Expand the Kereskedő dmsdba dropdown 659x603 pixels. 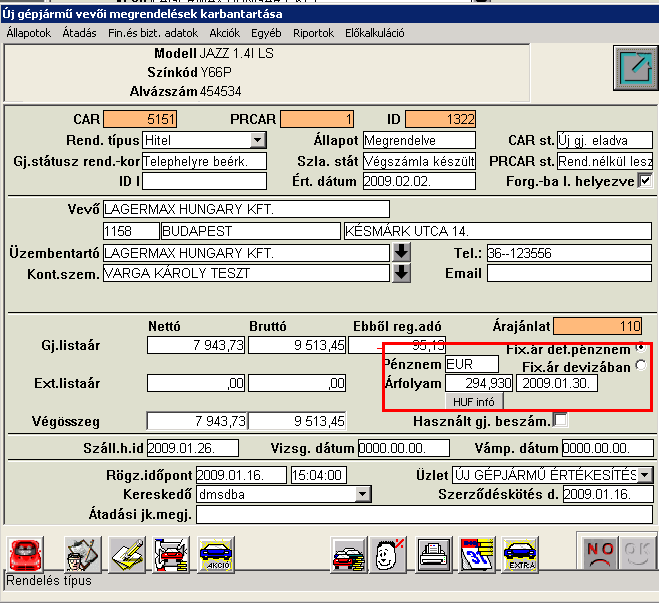pyautogui.click(x=362, y=494)
